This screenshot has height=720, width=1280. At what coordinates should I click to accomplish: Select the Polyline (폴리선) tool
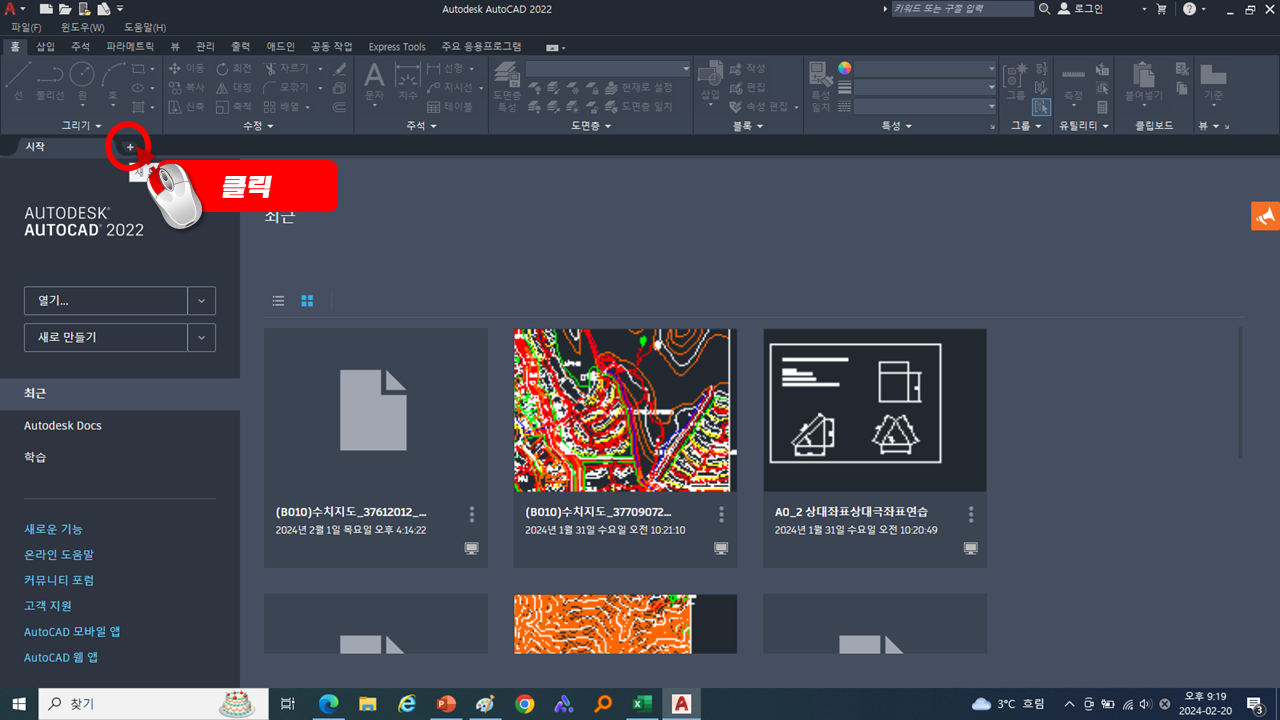point(50,82)
